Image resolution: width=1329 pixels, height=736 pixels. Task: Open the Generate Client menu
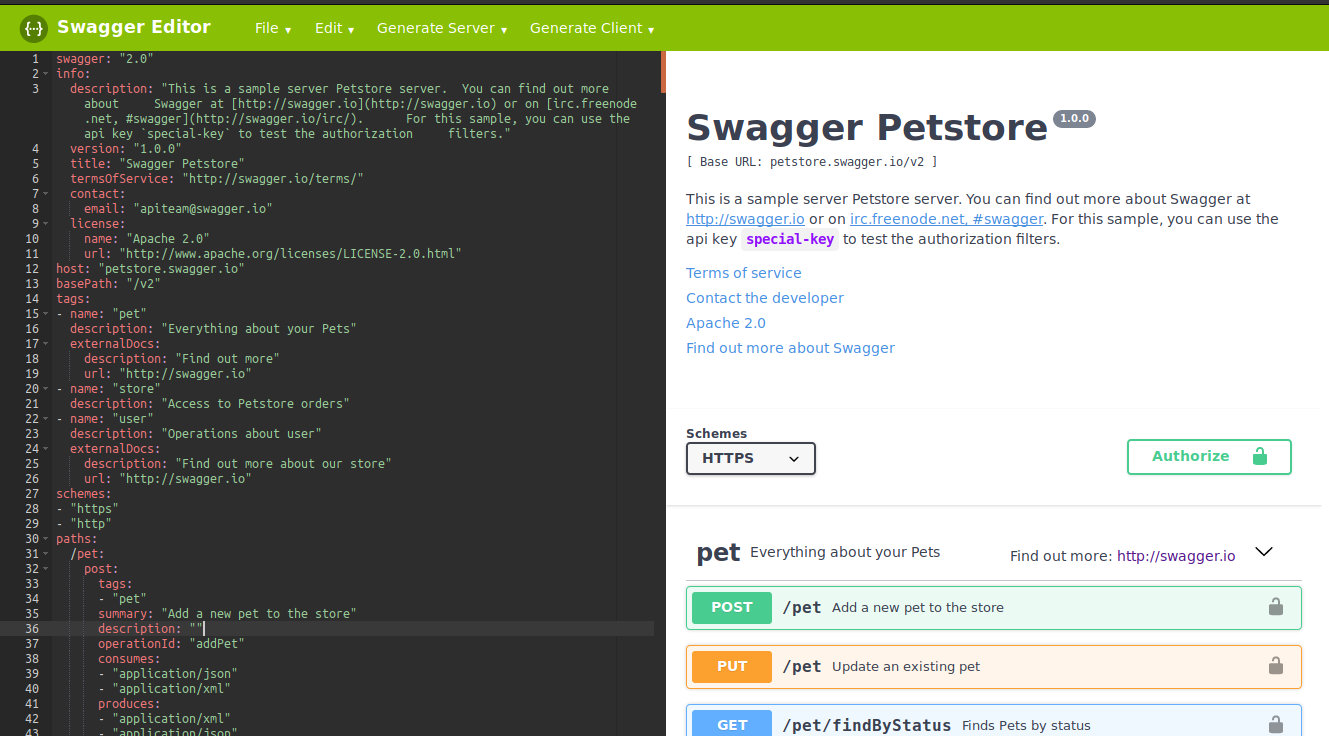point(591,28)
